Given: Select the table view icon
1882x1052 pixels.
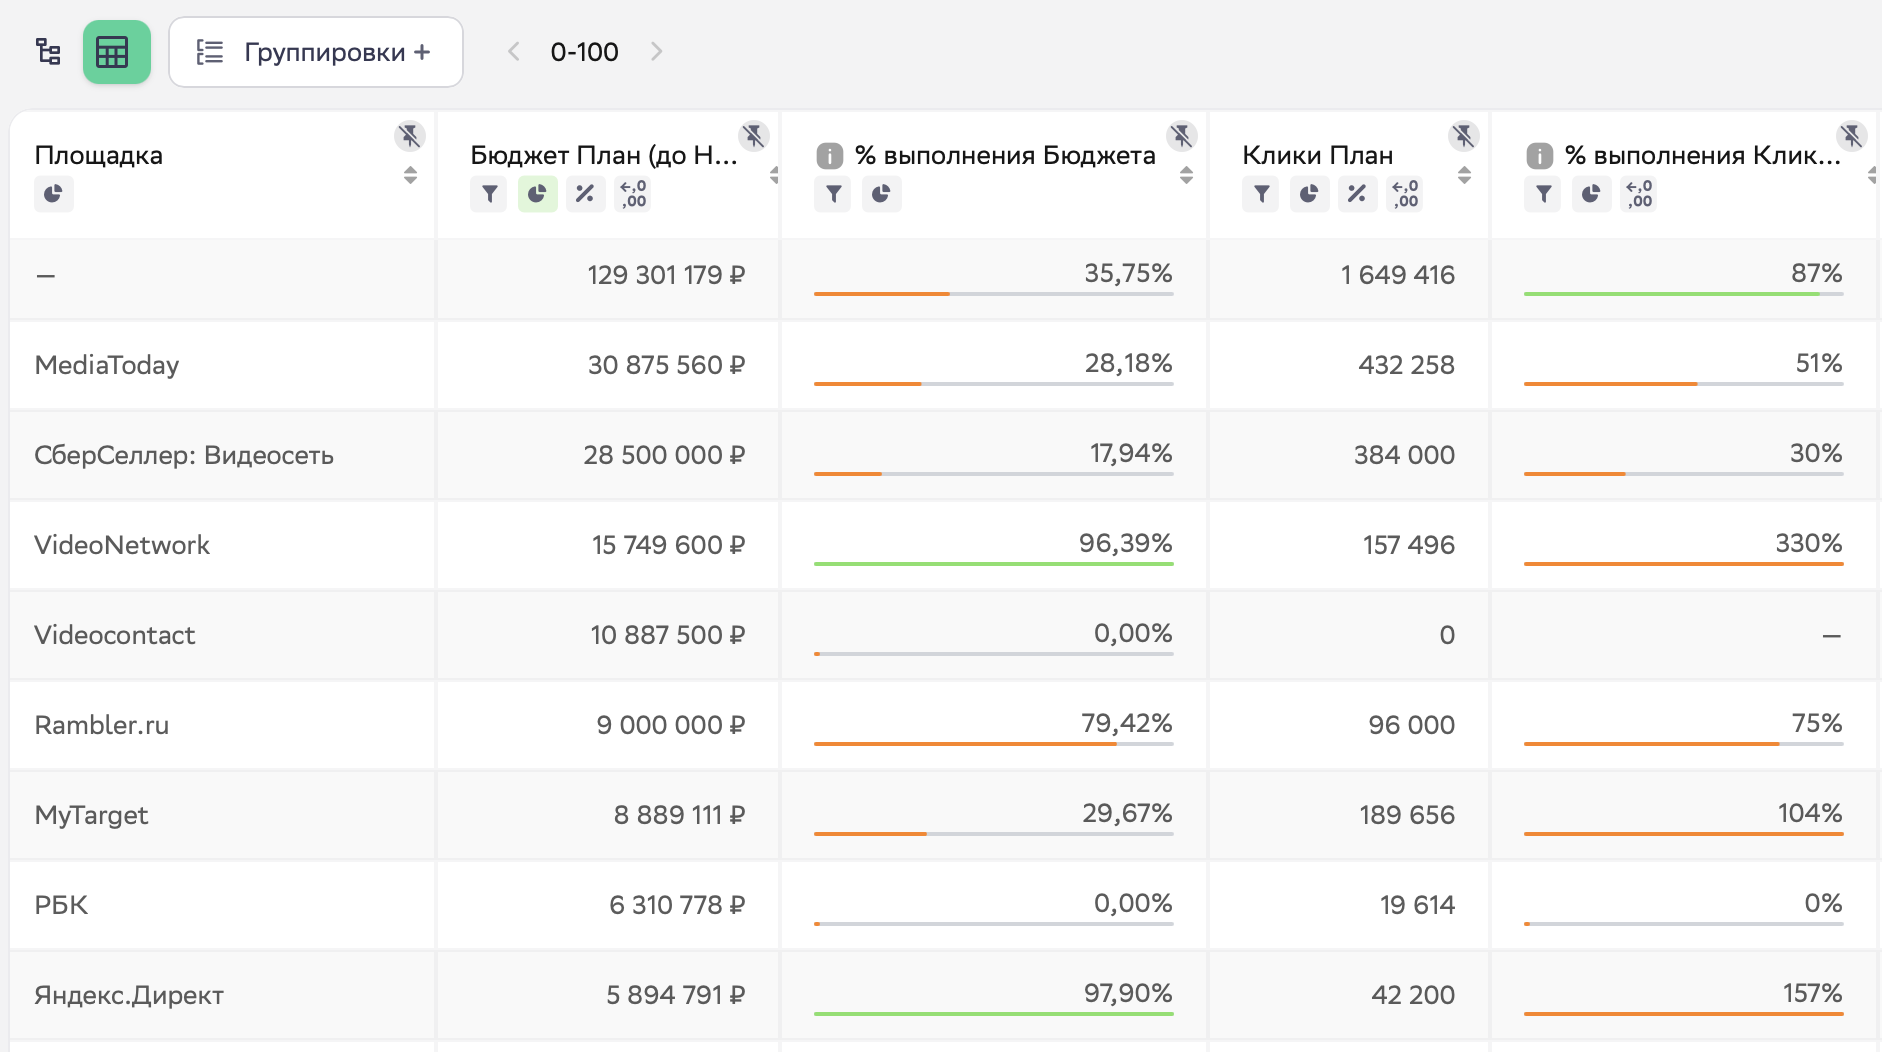Looking at the screenshot, I should click(116, 52).
